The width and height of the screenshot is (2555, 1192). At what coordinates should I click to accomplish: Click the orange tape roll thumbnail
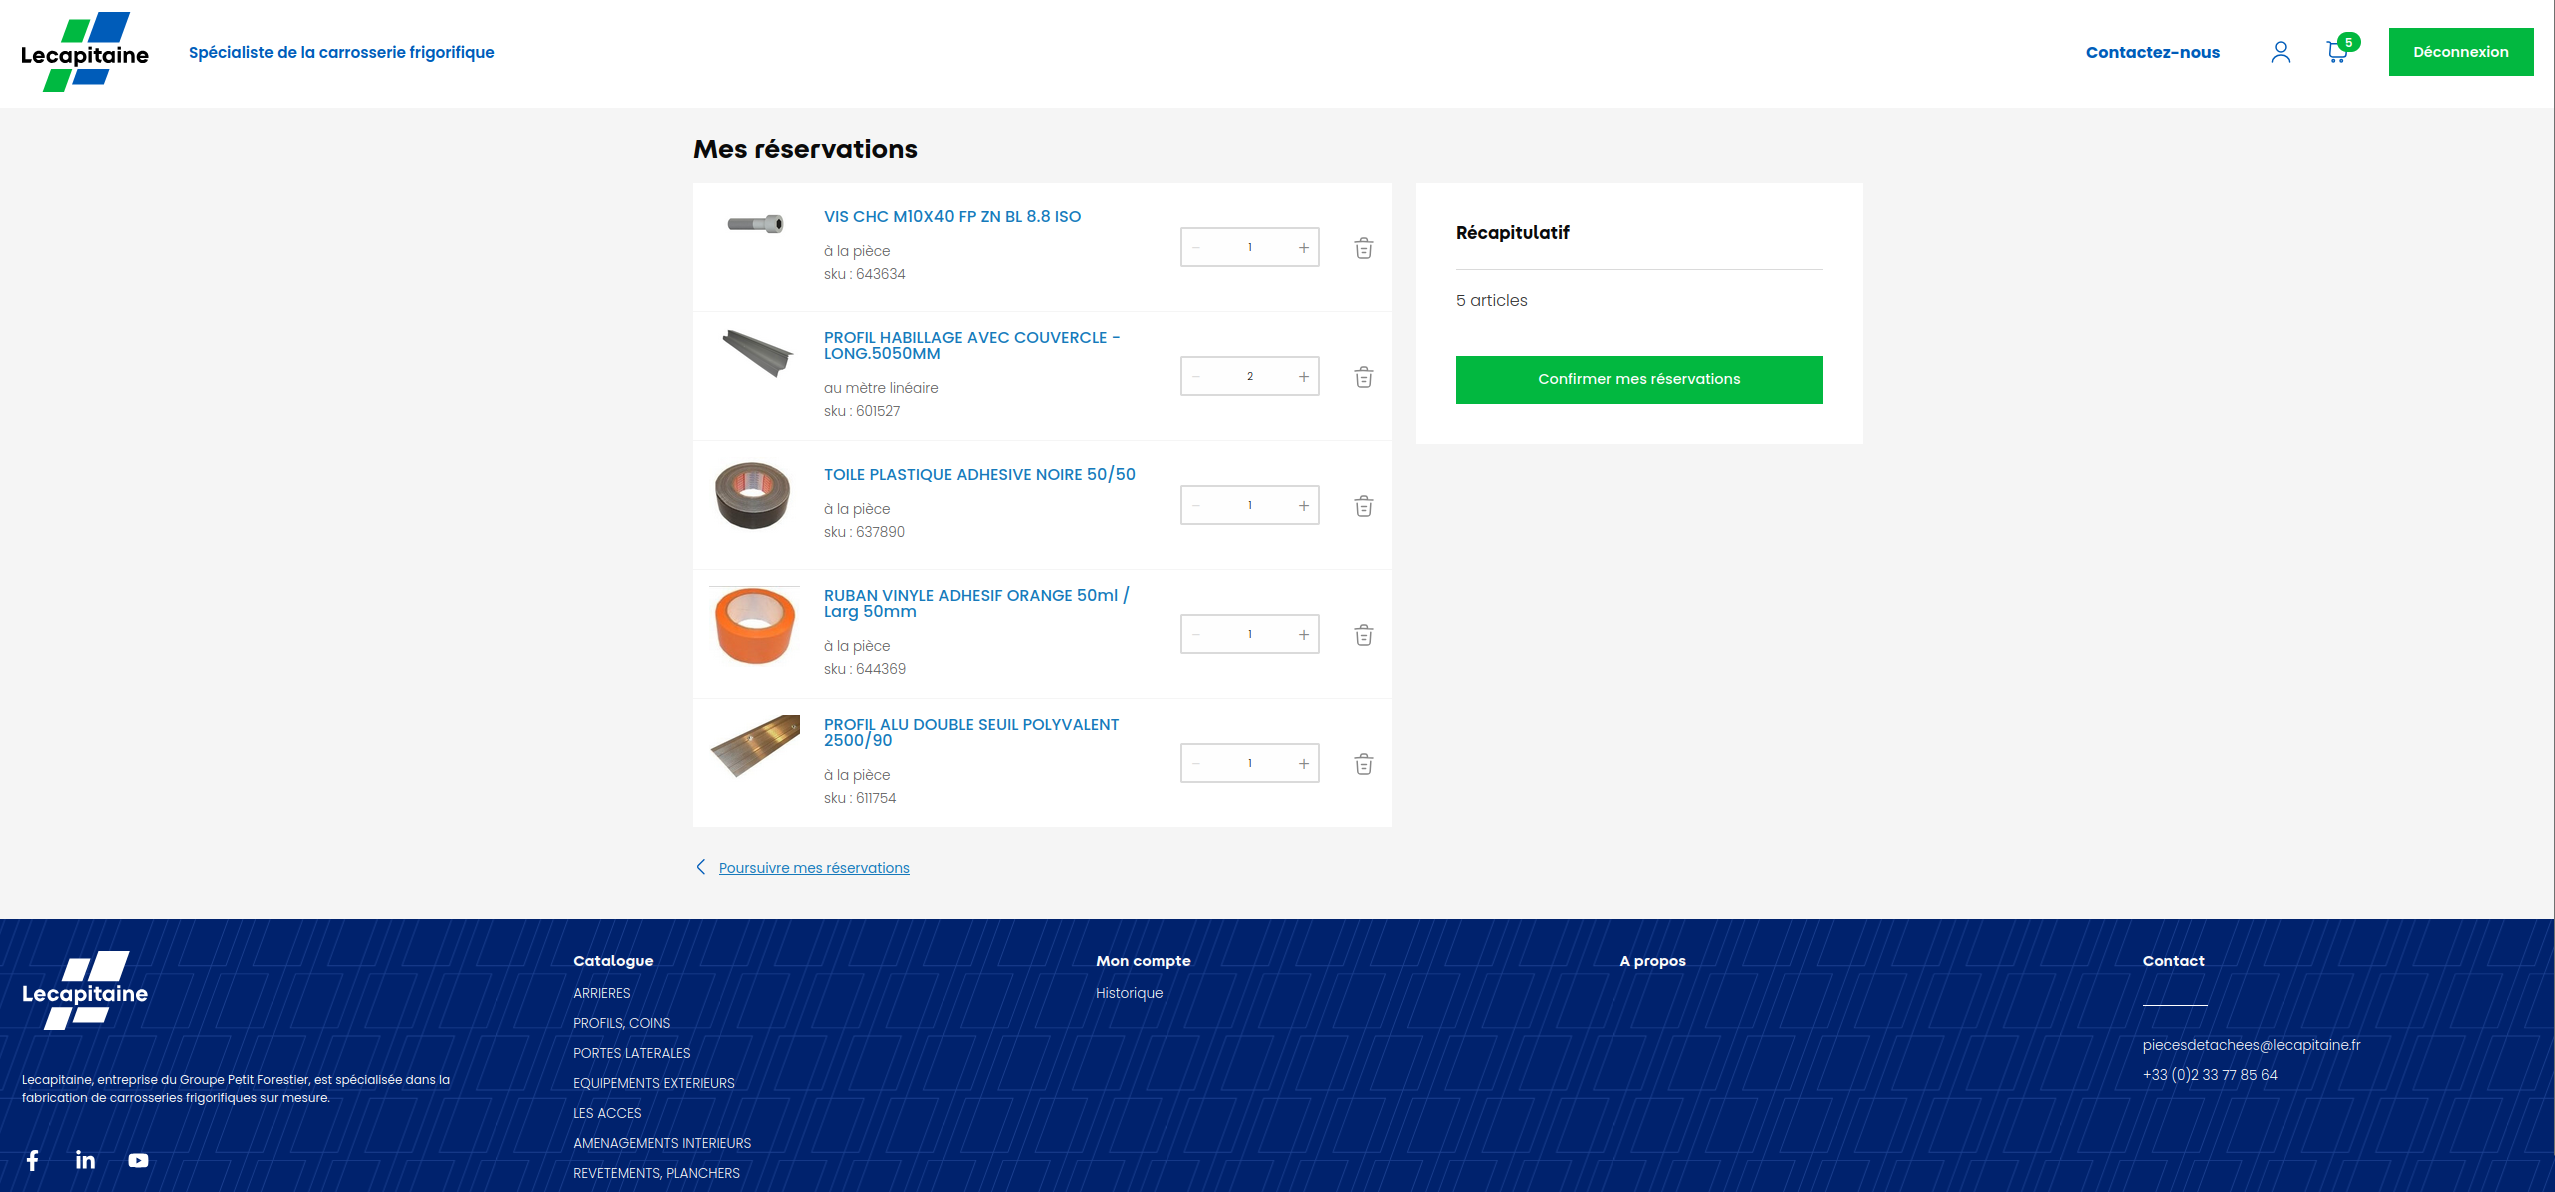[755, 626]
